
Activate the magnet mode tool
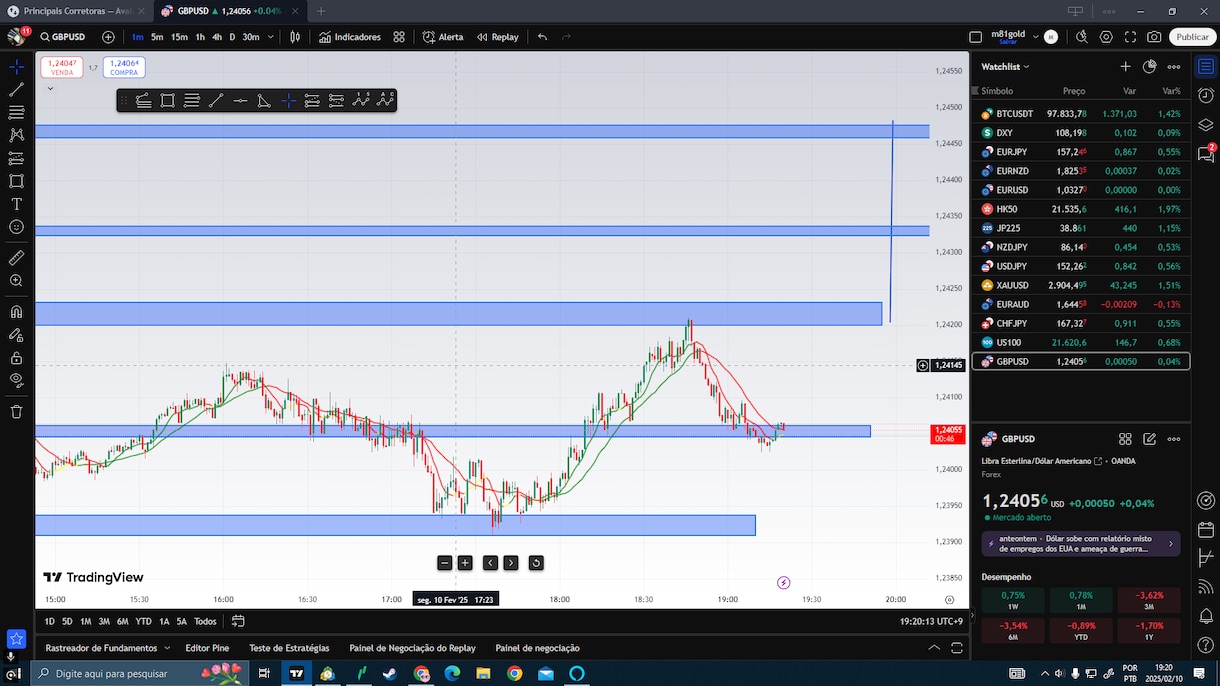point(16,312)
